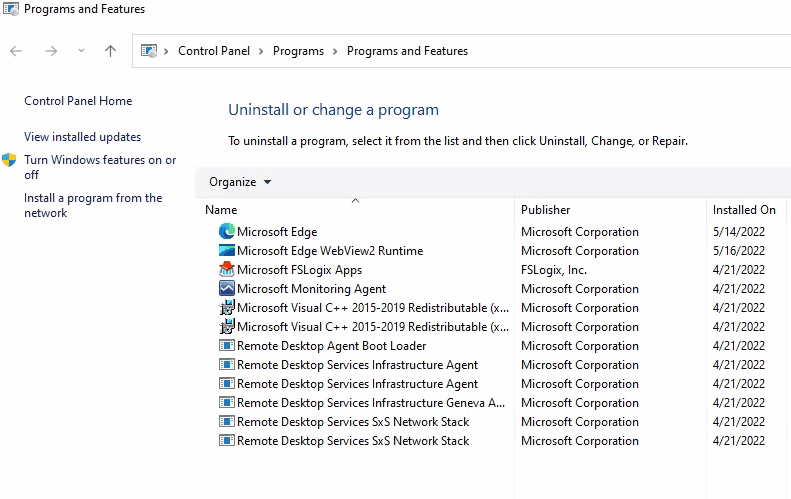Open the Organize dropdown menu
This screenshot has width=791, height=499.
point(240,182)
